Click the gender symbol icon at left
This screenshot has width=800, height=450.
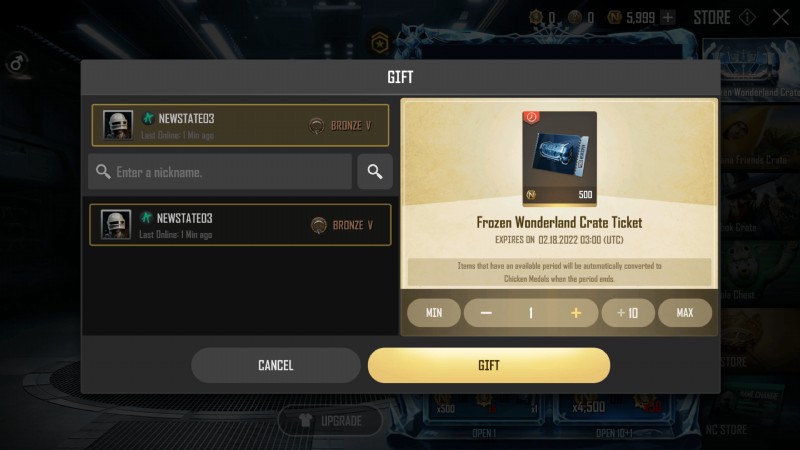(17, 63)
